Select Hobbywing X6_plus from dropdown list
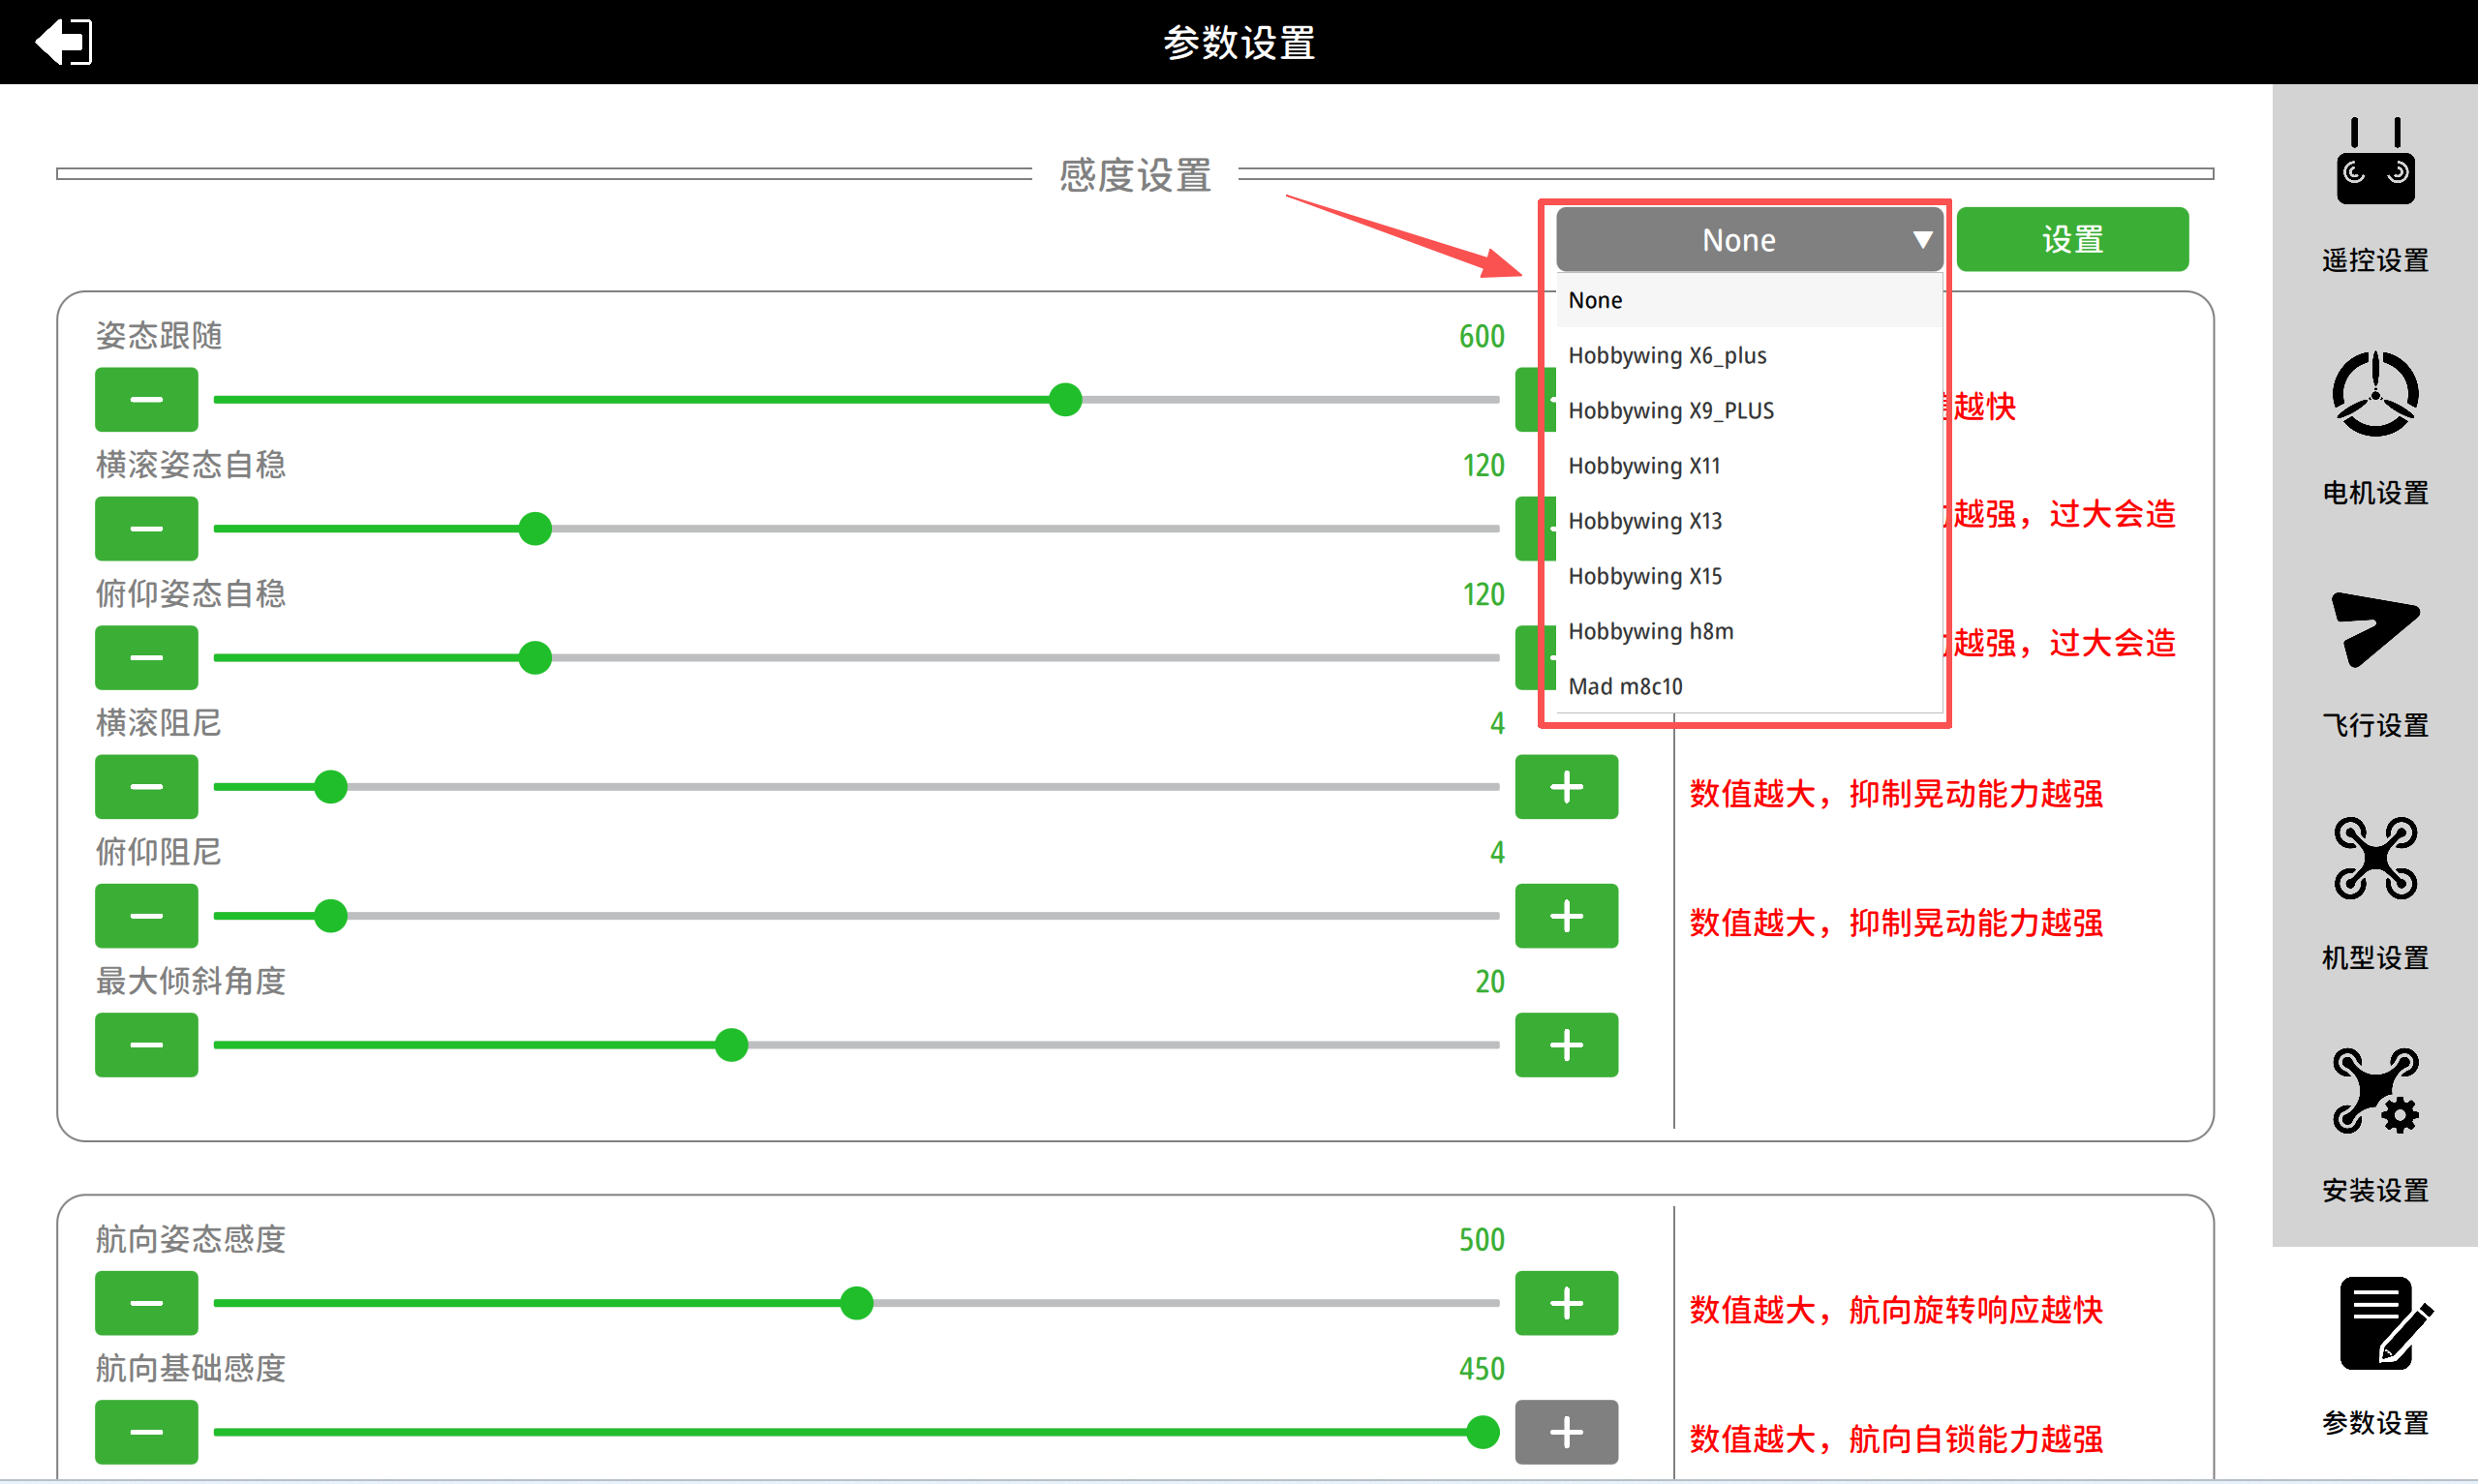This screenshot has width=2478, height=1484. tap(1667, 356)
